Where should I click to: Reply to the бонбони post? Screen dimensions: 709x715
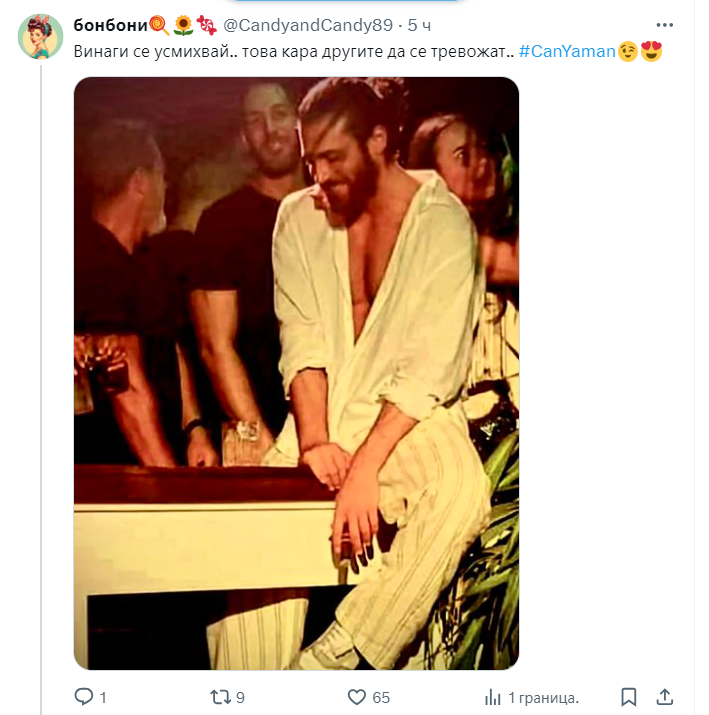83,696
